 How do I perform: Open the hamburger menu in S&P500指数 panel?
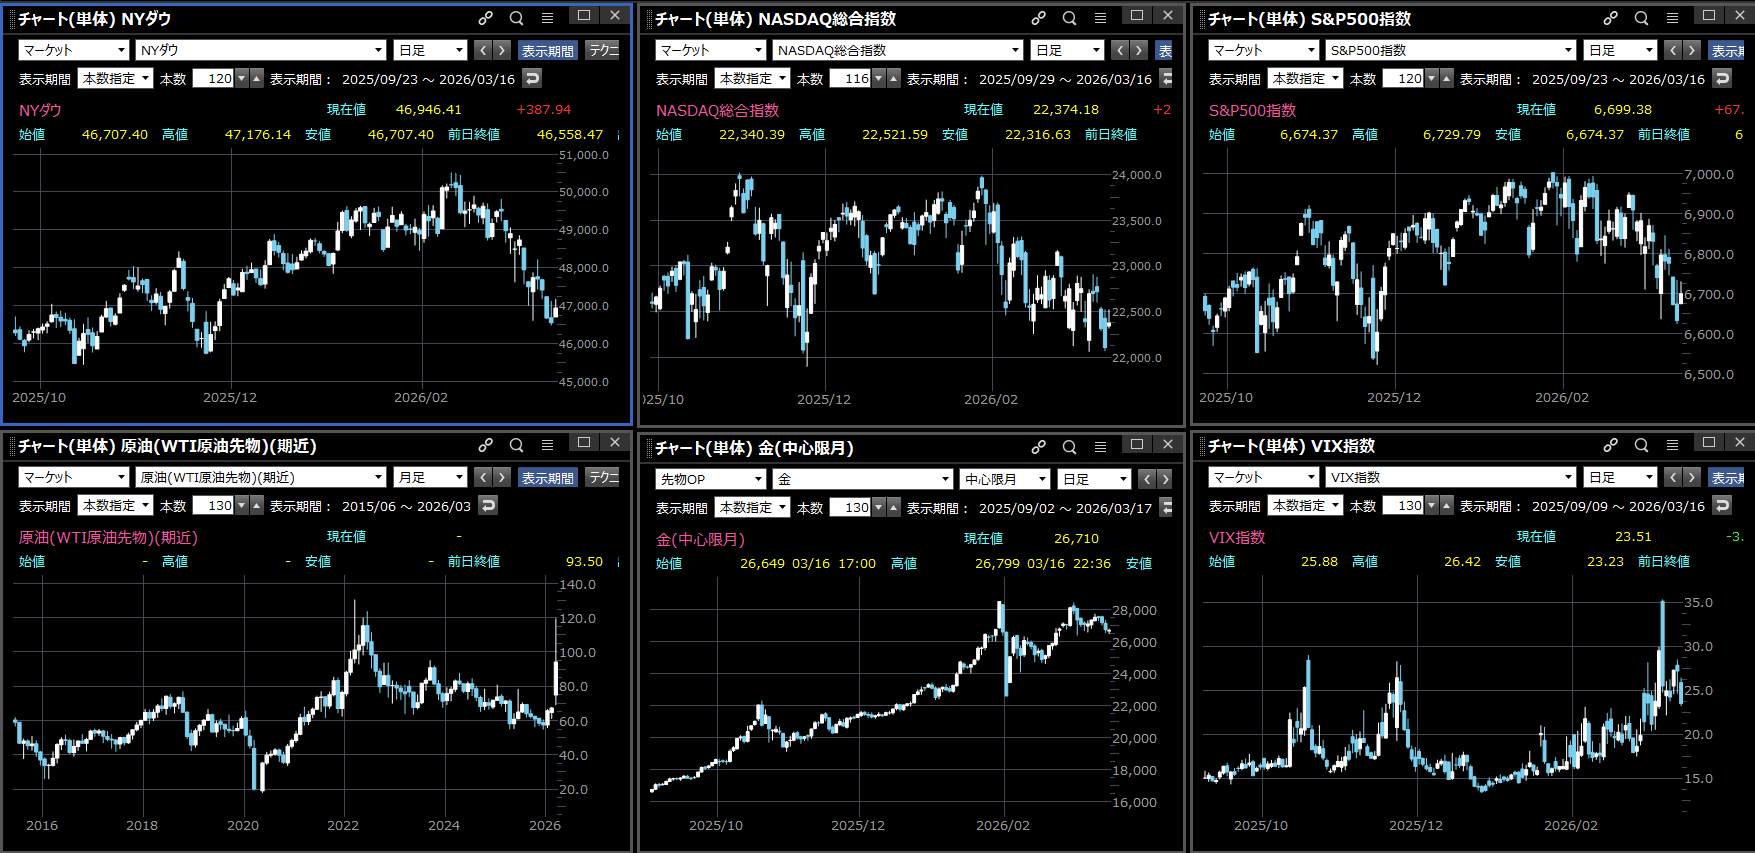coord(1672,18)
